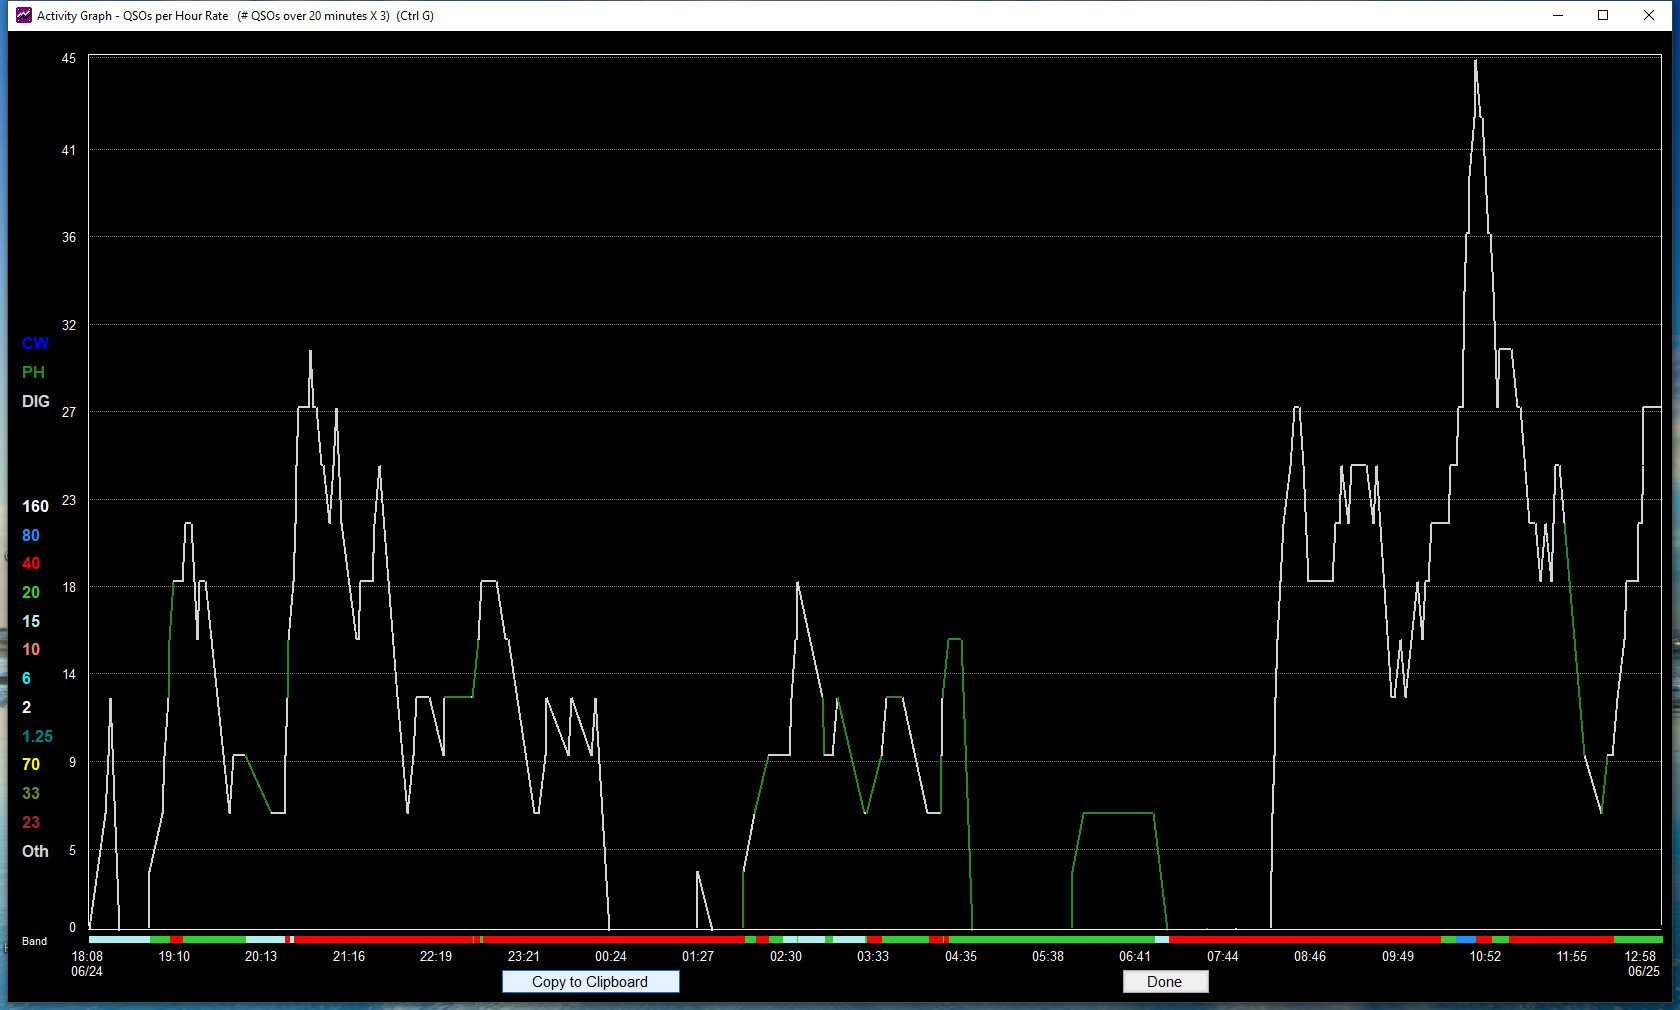Click the 04:35 time axis label

(x=961, y=957)
